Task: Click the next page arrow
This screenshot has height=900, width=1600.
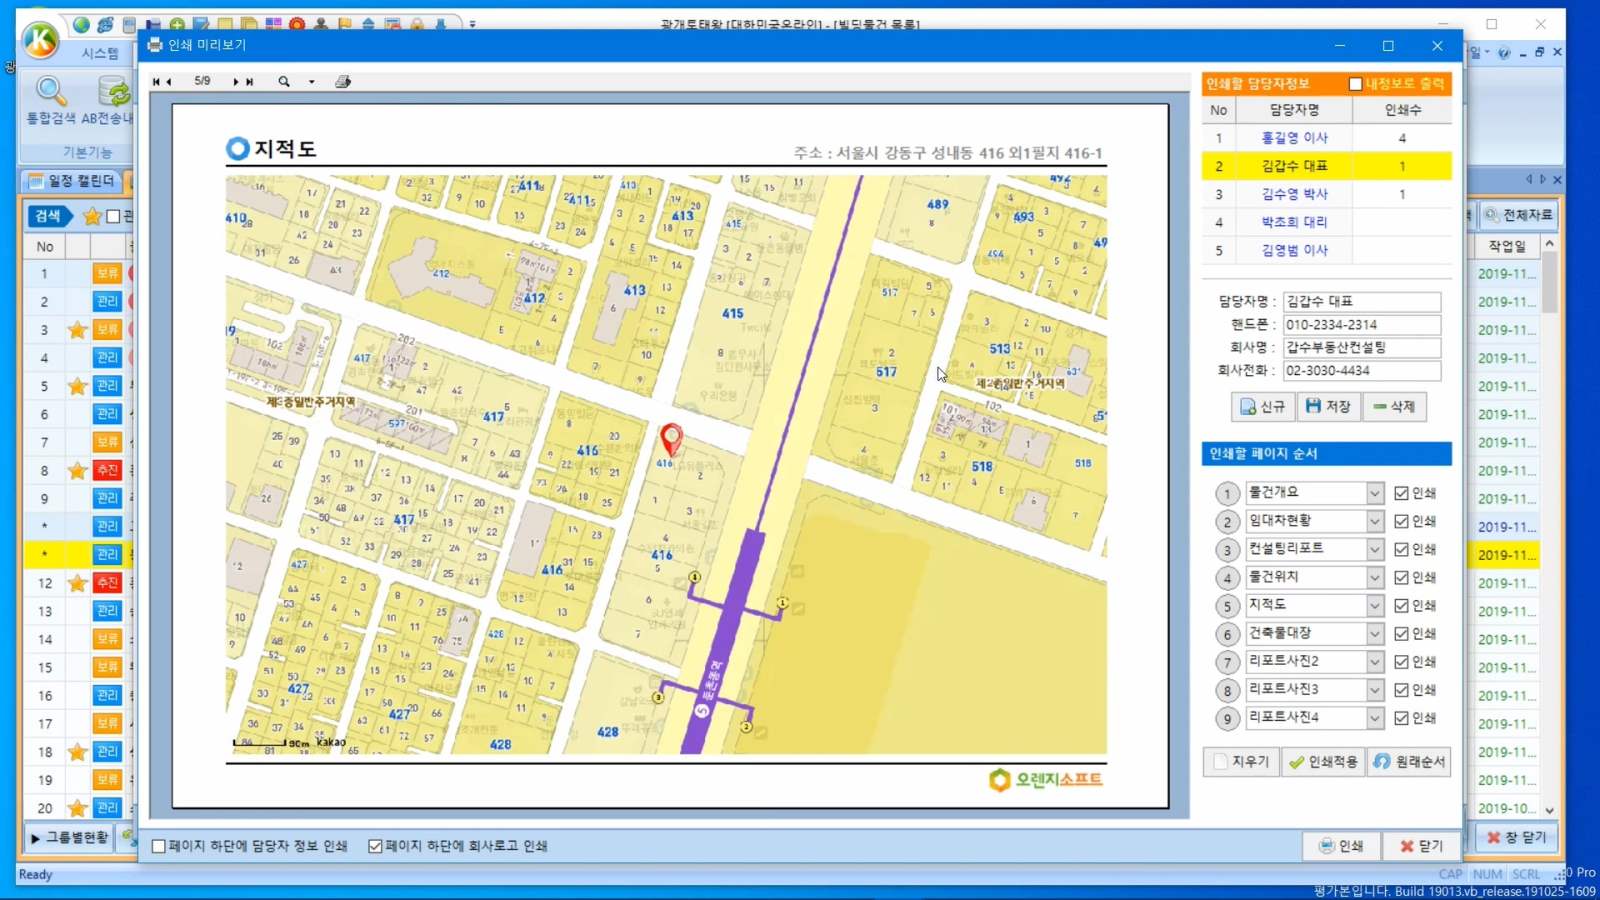Action: pos(236,82)
